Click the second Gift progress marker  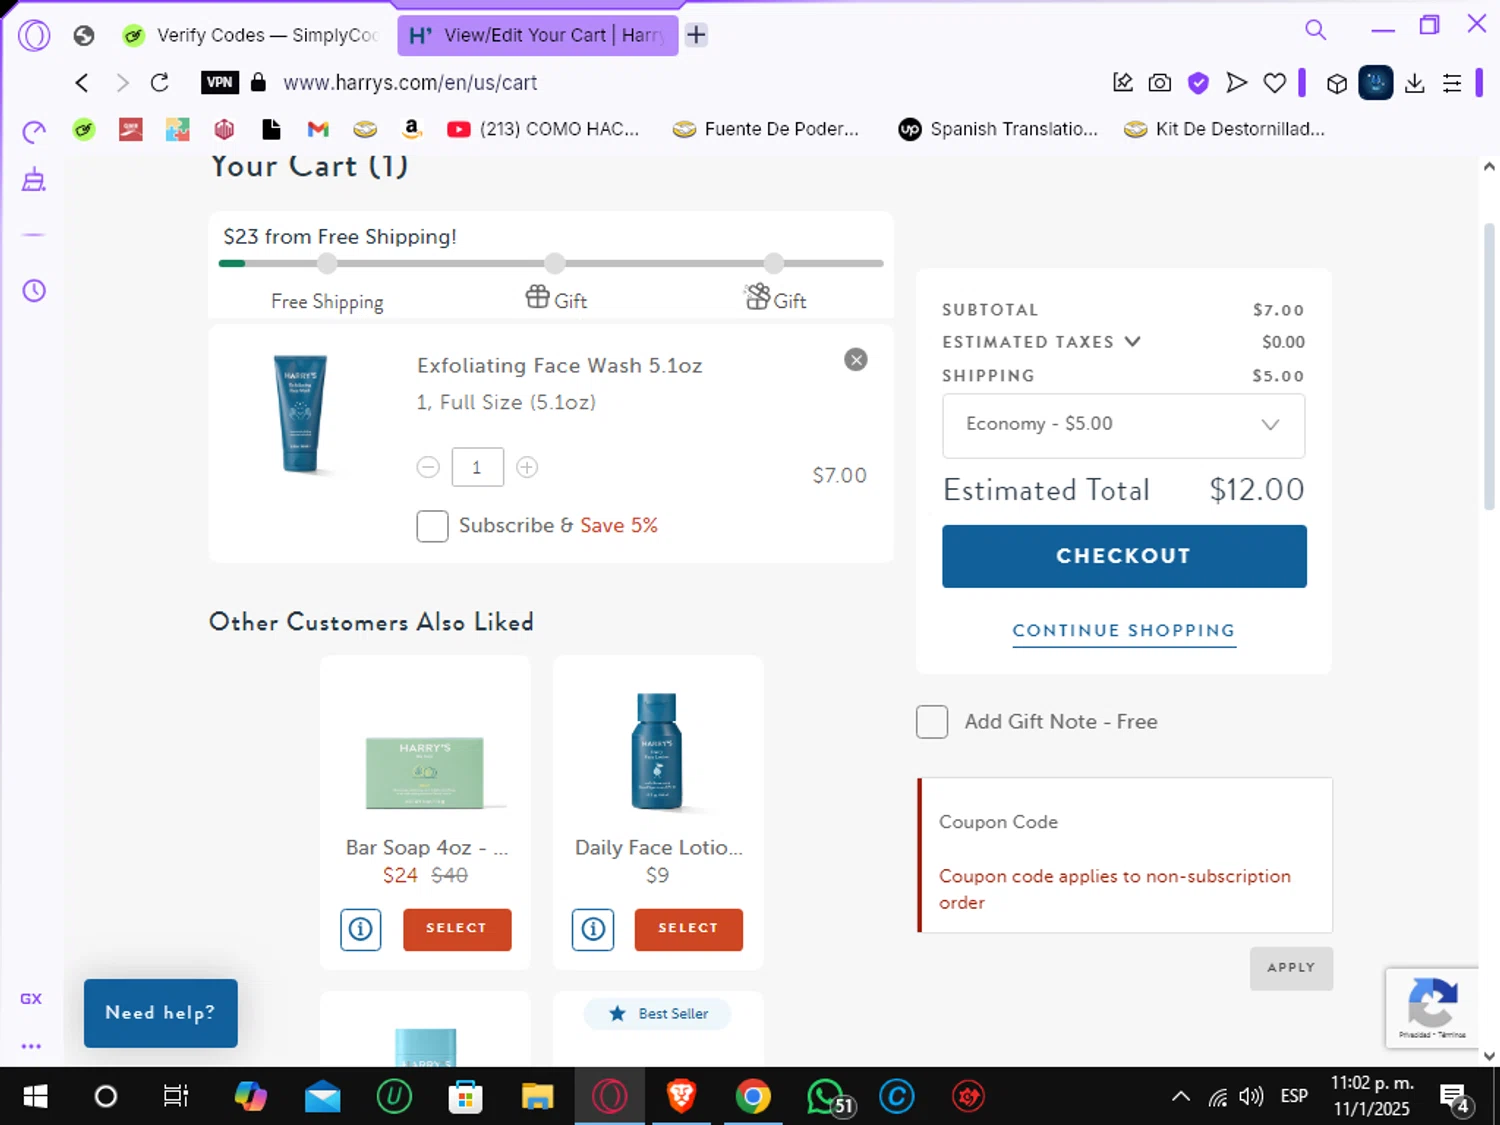774,264
